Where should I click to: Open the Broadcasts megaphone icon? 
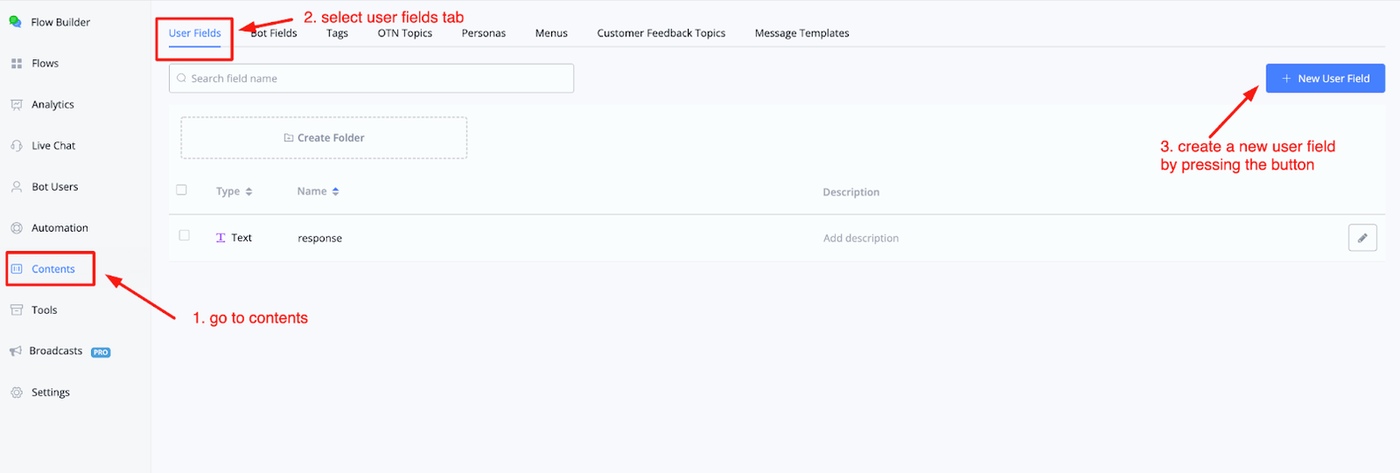[16, 351]
